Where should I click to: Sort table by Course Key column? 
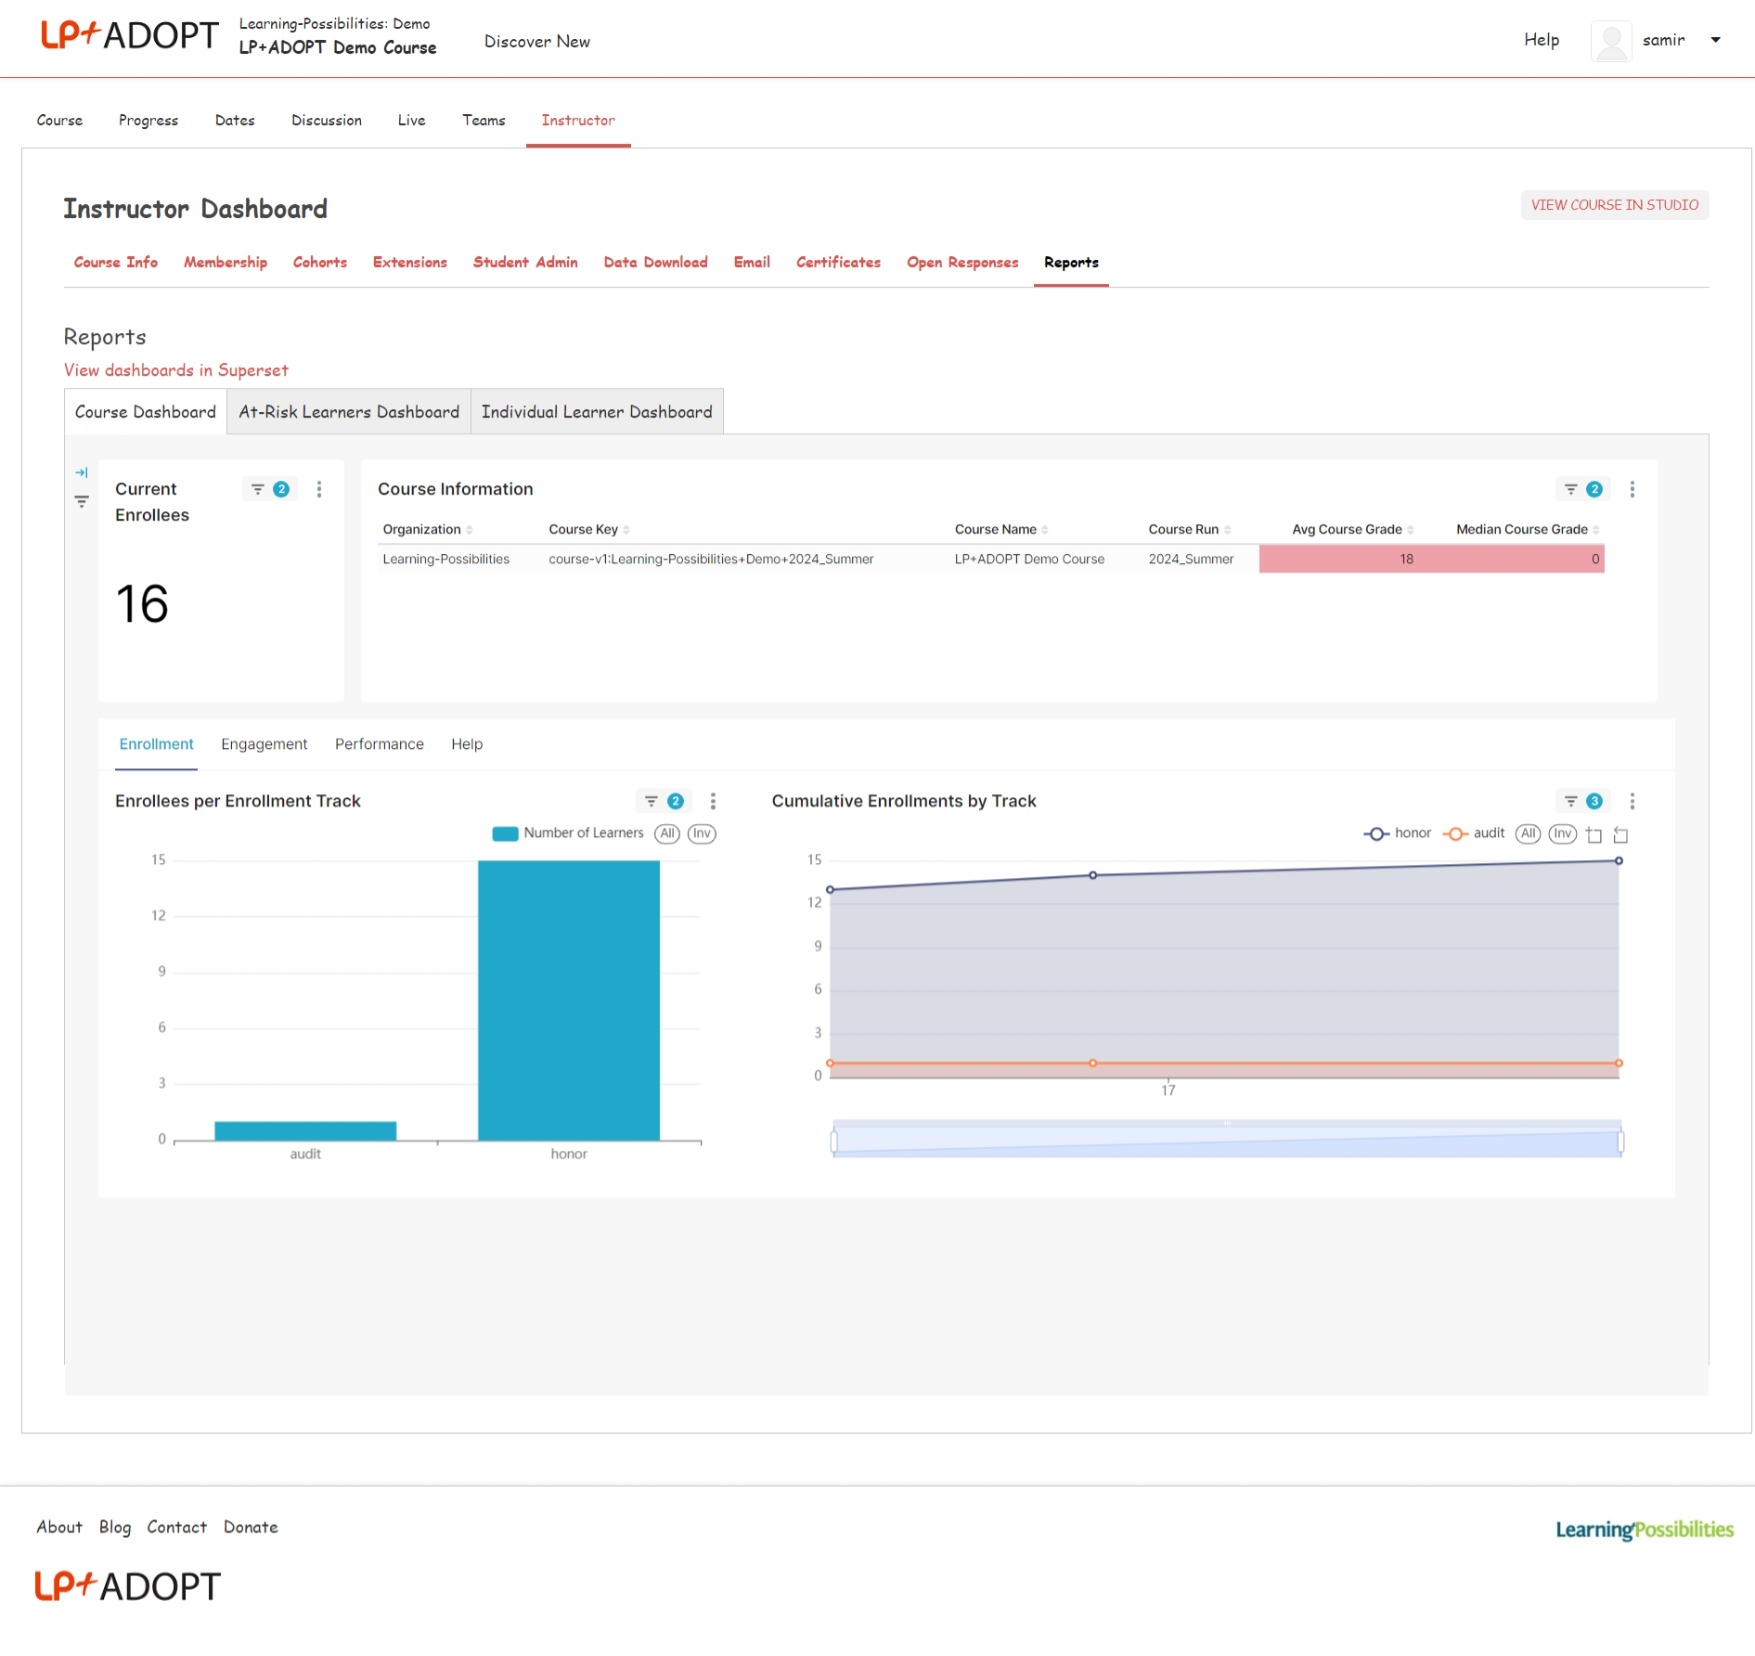click(588, 529)
